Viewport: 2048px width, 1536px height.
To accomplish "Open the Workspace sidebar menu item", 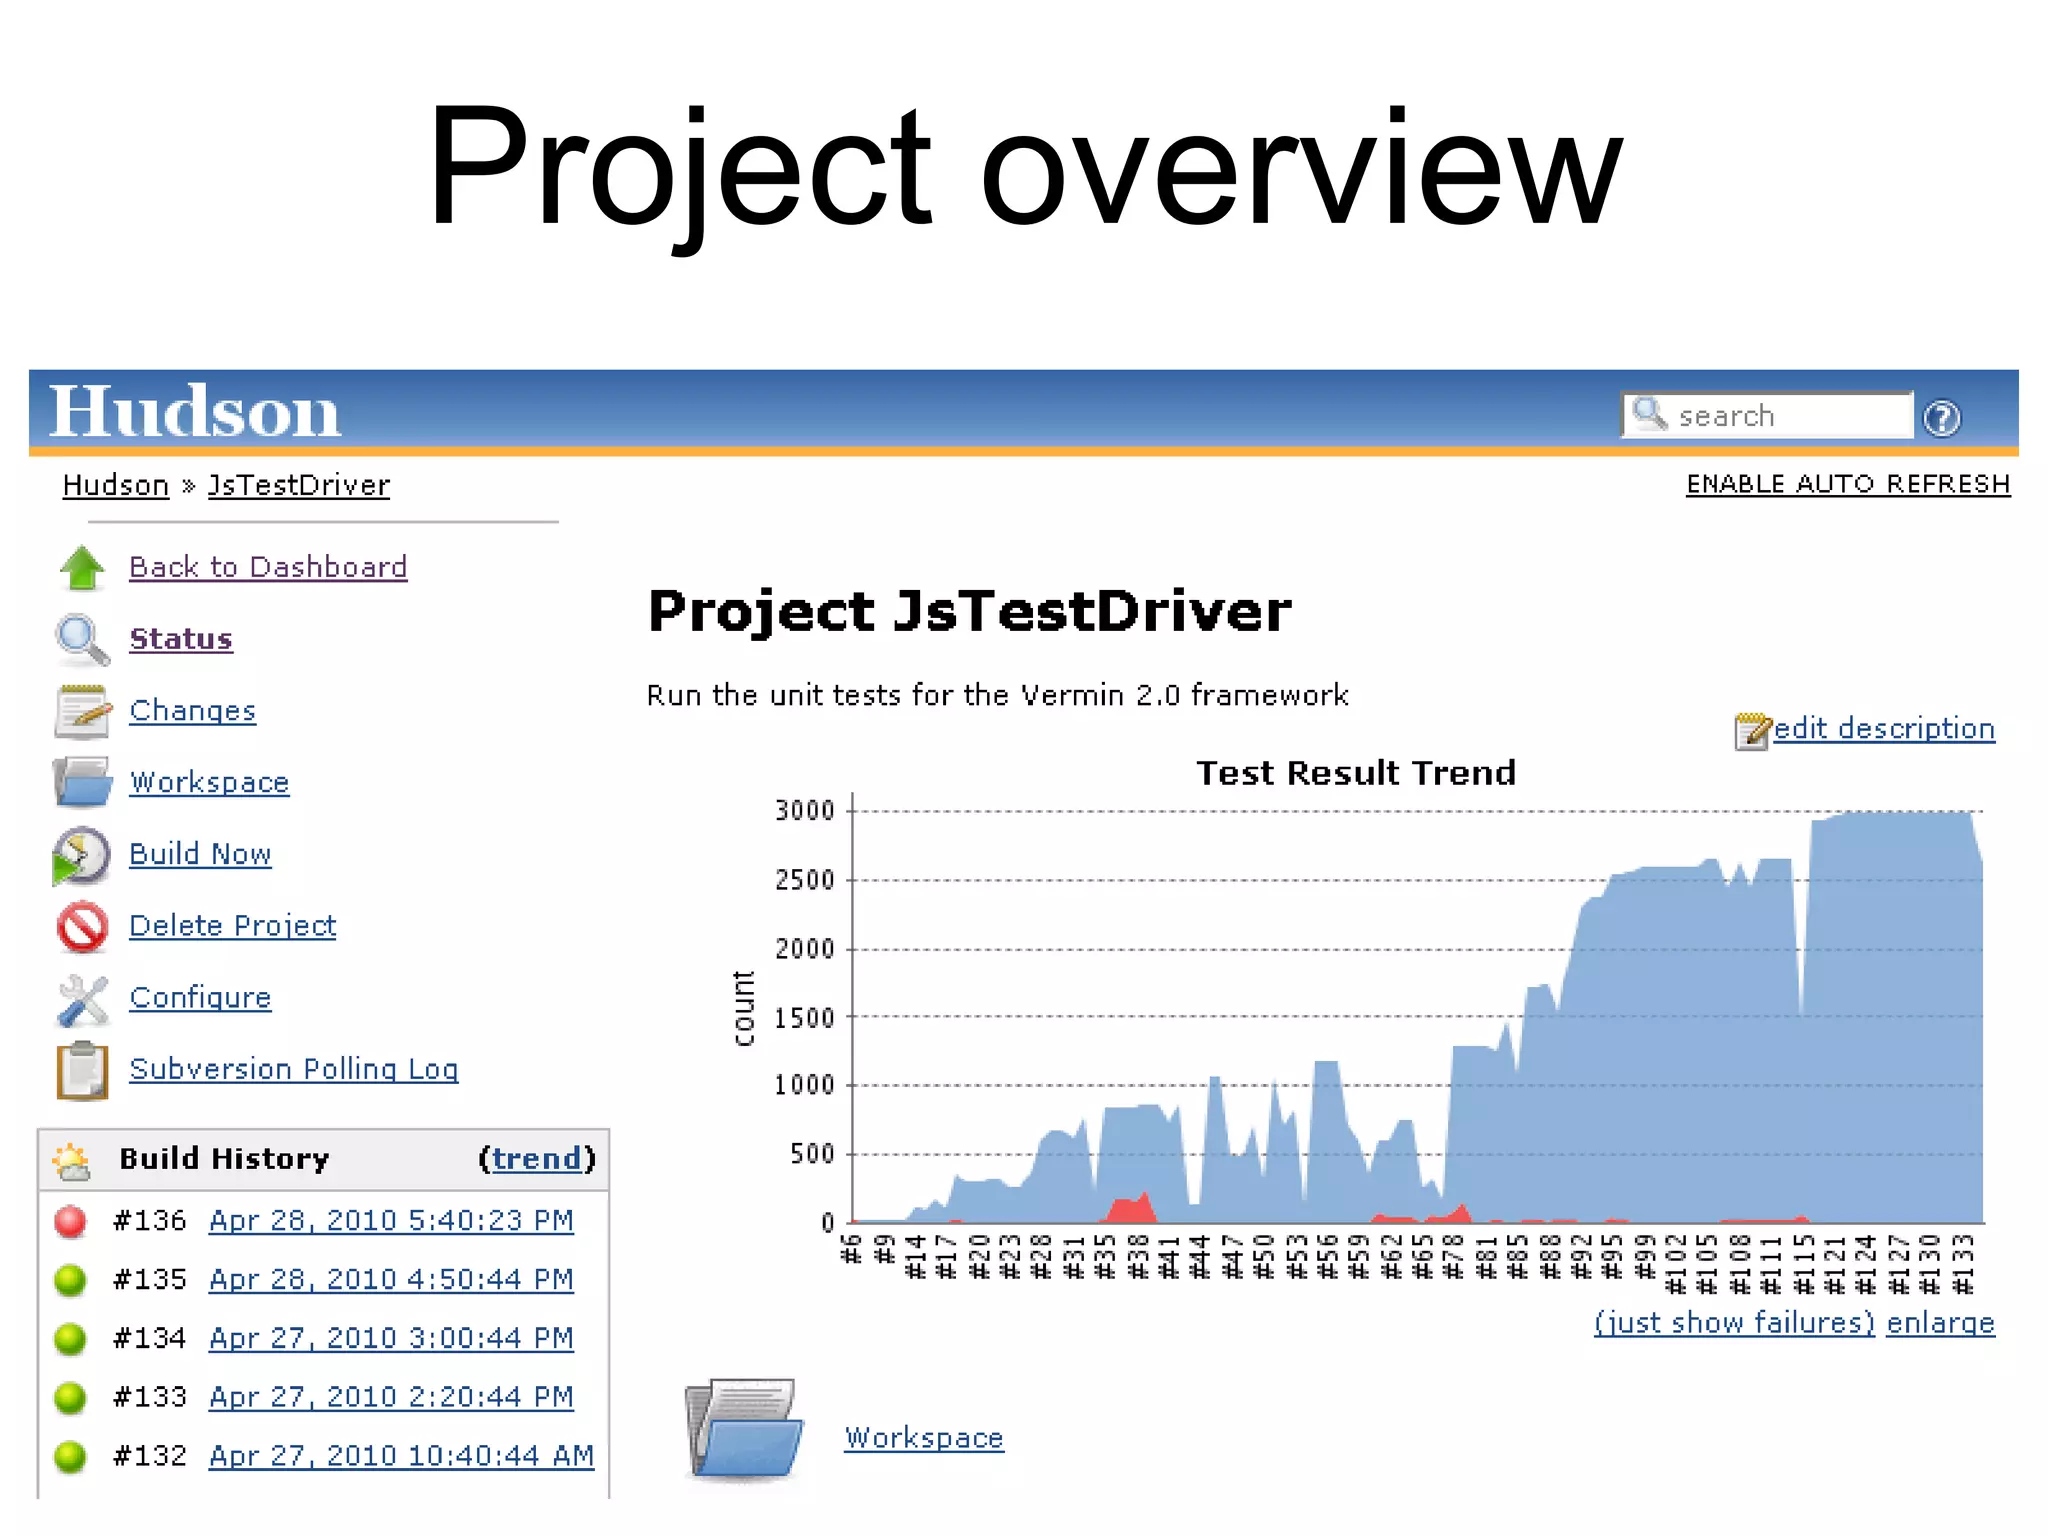I will tap(209, 782).
